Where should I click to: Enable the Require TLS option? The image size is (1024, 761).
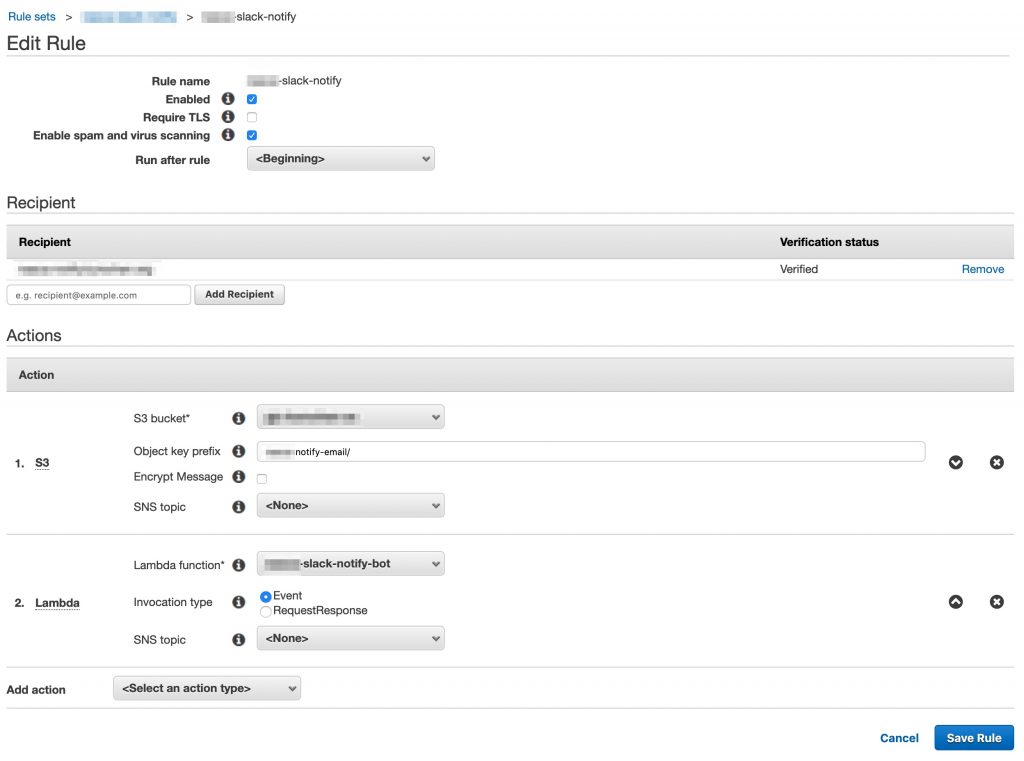coord(251,117)
